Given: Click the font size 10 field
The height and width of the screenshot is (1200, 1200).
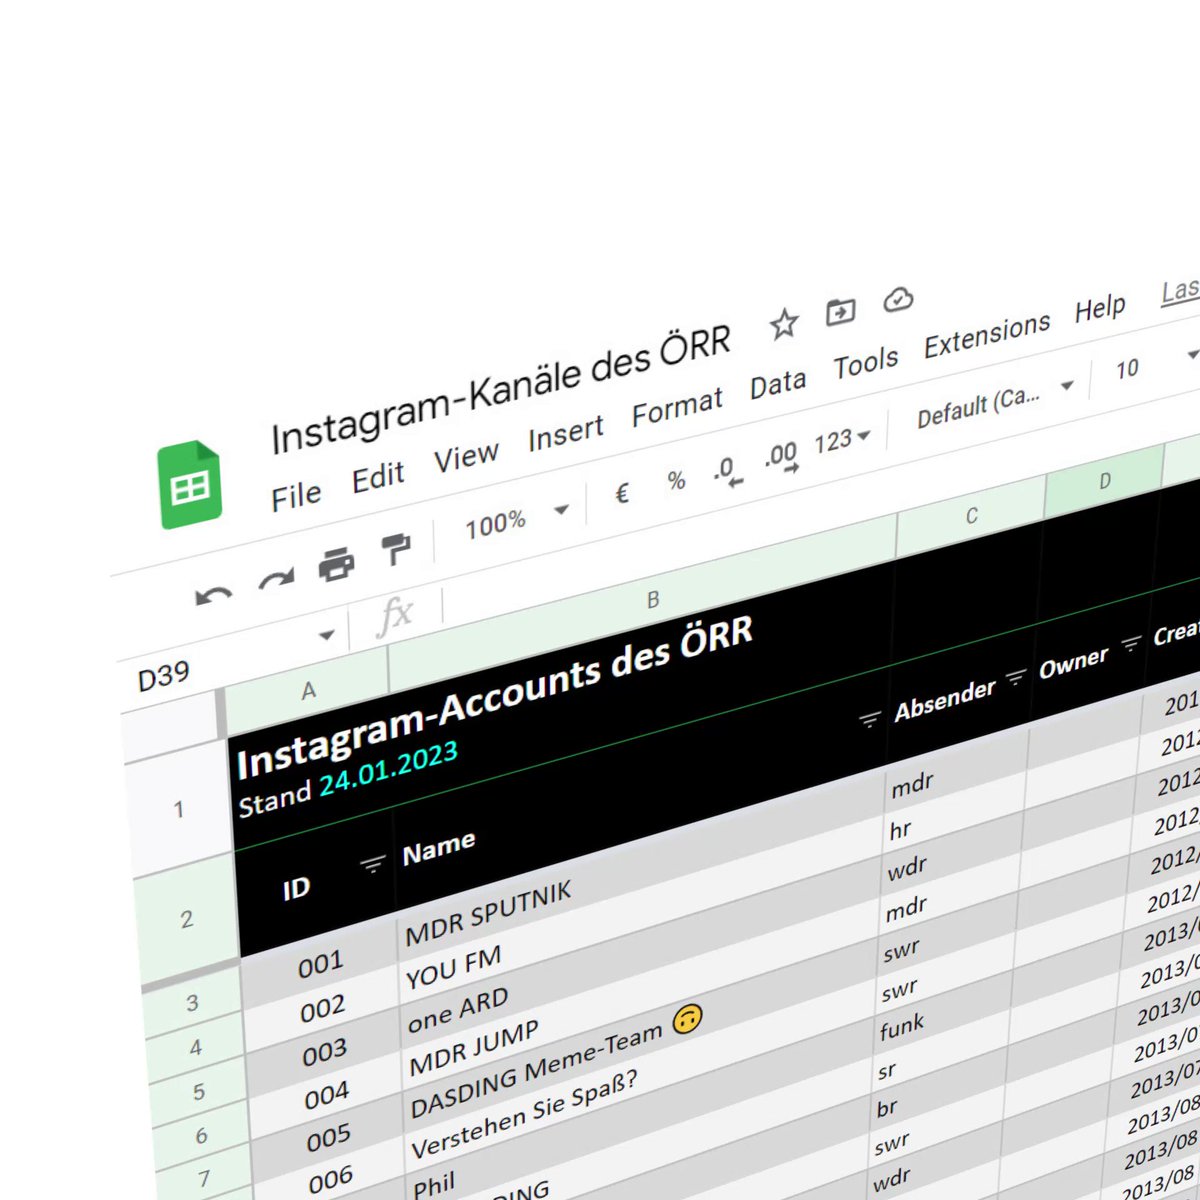Looking at the screenshot, I should [x=1127, y=369].
